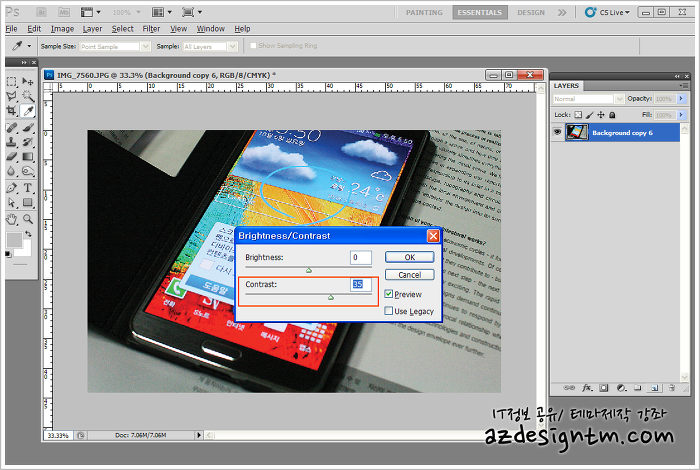Select the Spot Healing Brush tool

12,128
